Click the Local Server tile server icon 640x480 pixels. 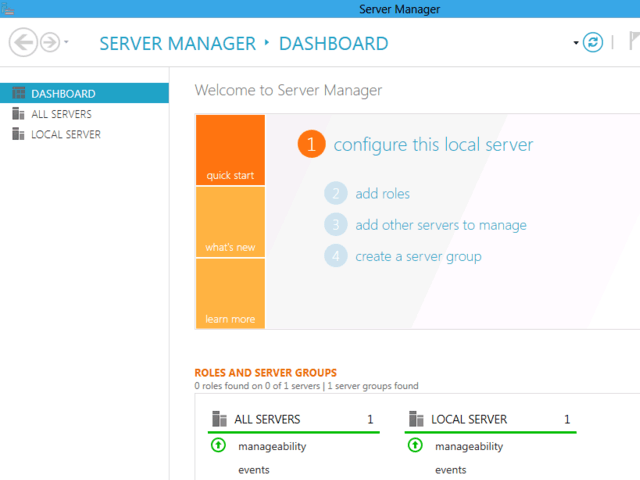416,419
